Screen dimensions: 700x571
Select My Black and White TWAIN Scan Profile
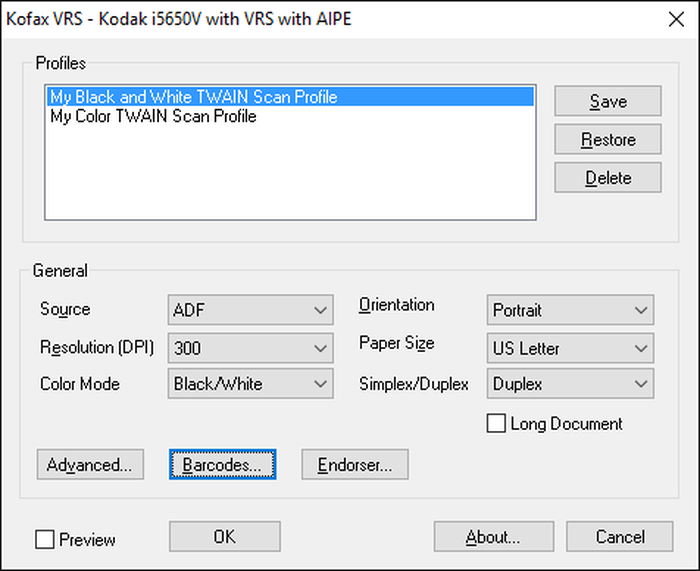pyautogui.click(x=290, y=97)
